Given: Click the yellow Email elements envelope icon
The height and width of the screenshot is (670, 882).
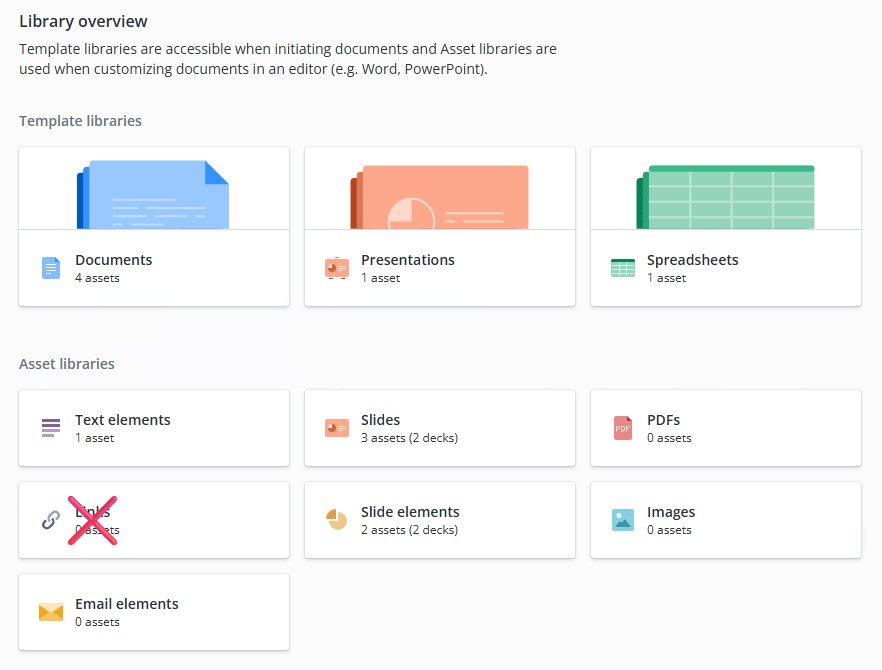Looking at the screenshot, I should click(51, 612).
